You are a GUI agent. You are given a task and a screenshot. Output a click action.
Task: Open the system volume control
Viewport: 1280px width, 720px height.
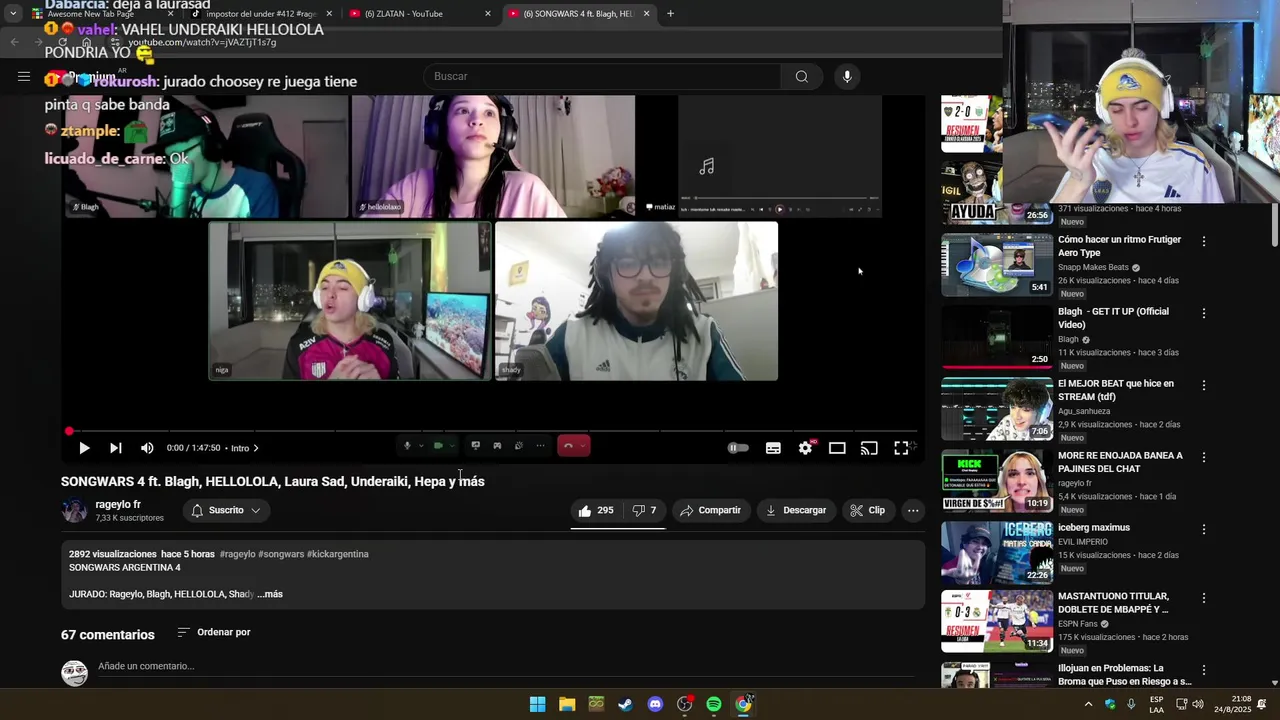click(1198, 704)
